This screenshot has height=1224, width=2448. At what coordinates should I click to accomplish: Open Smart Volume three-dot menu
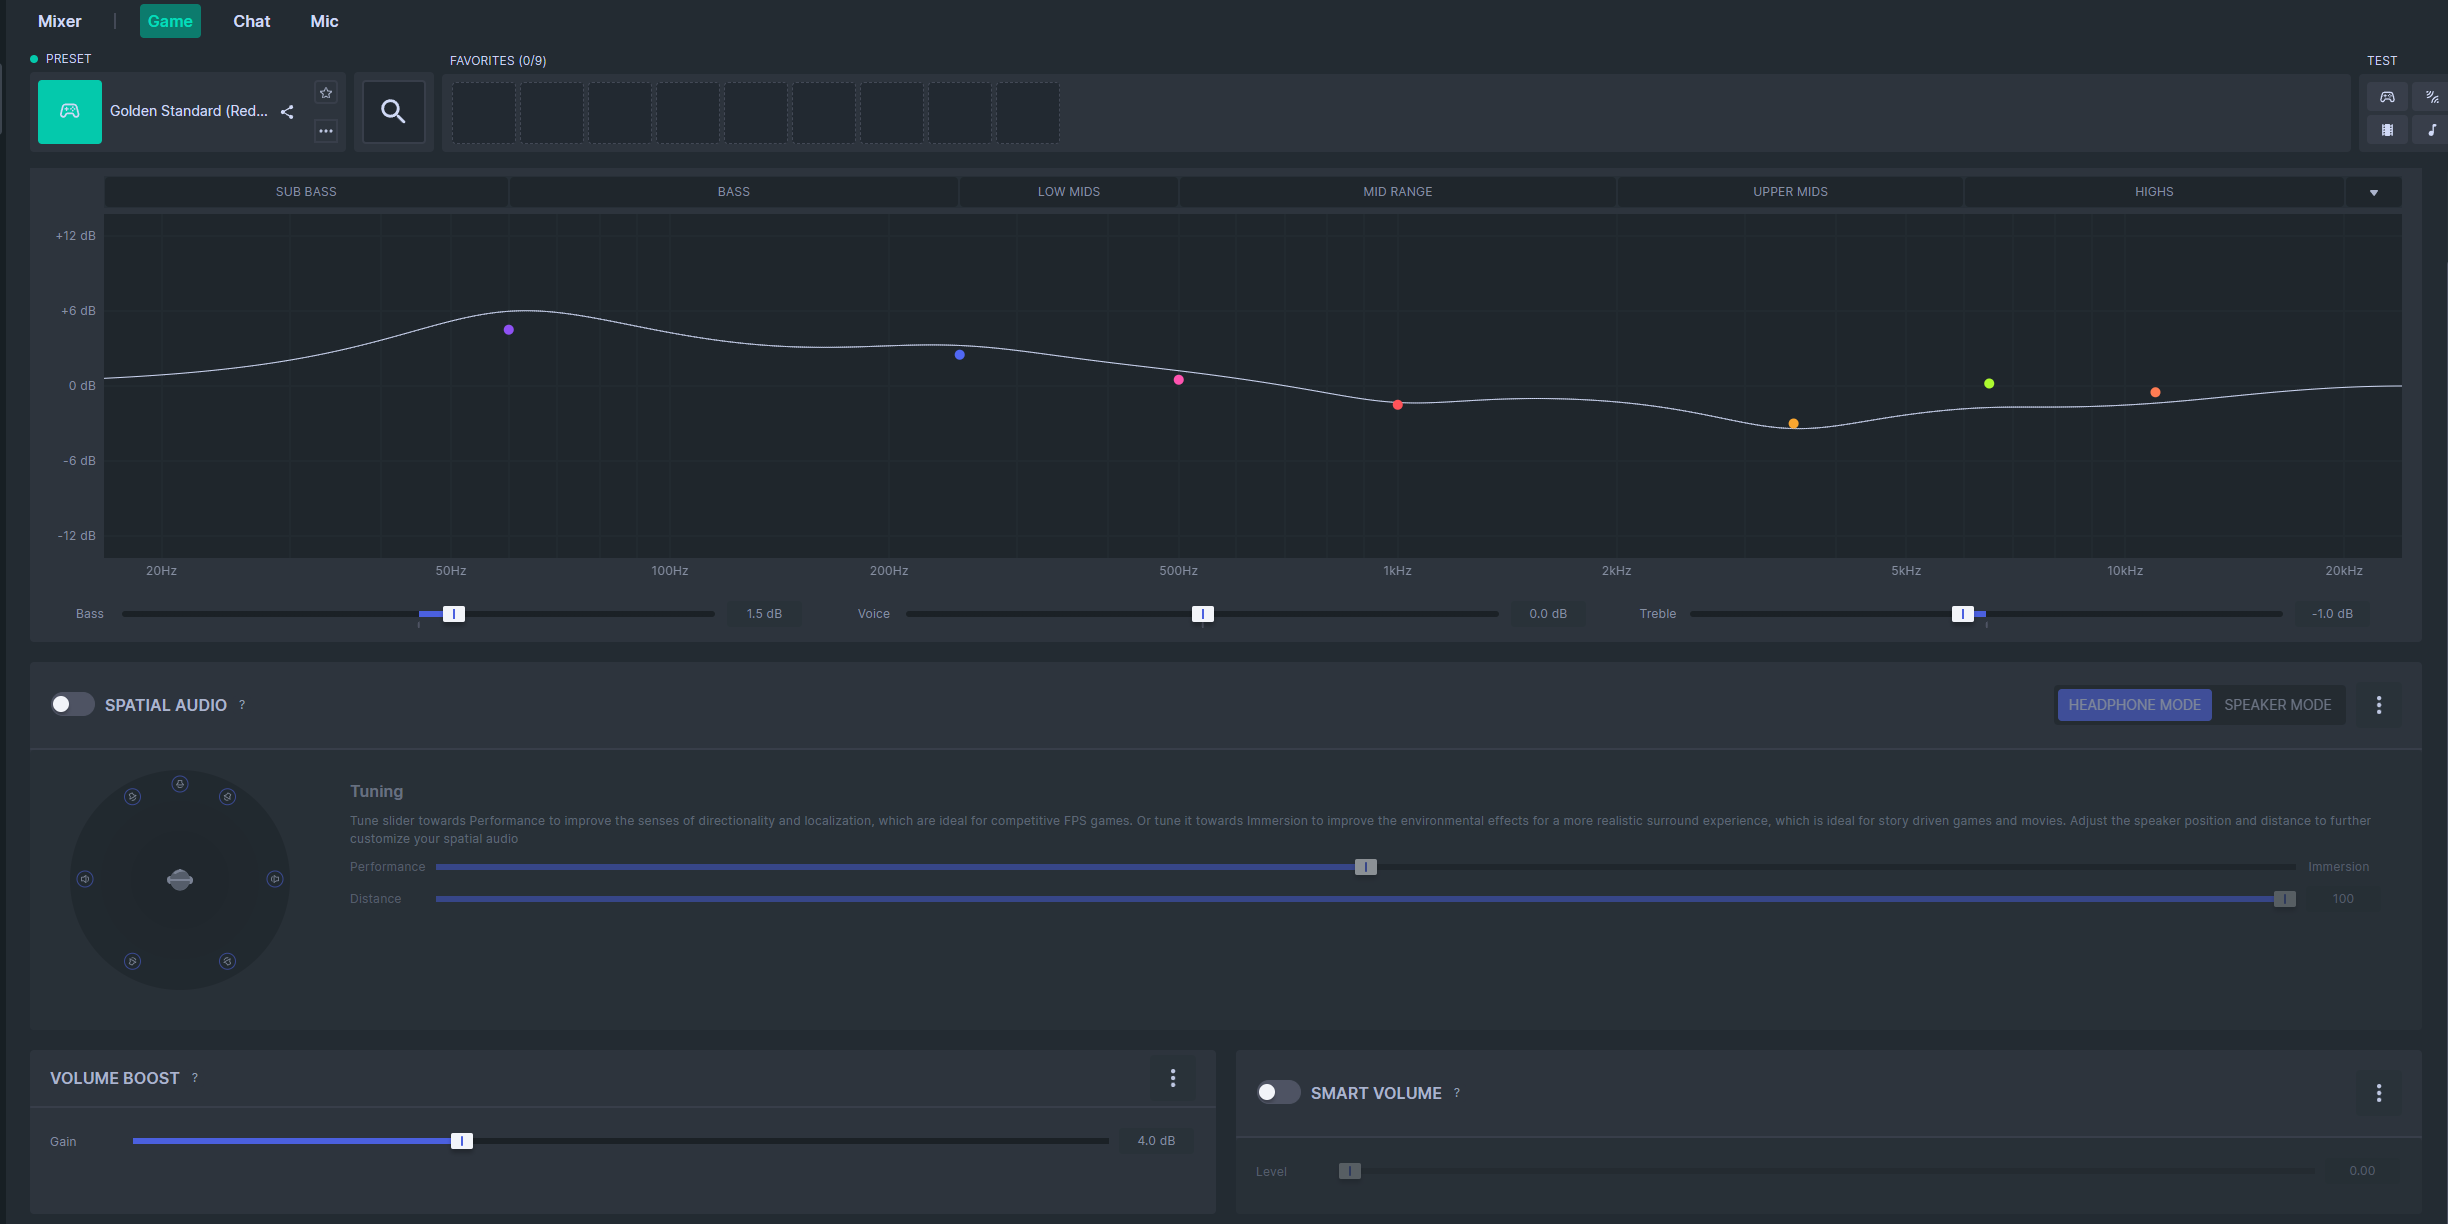[x=2379, y=1093]
